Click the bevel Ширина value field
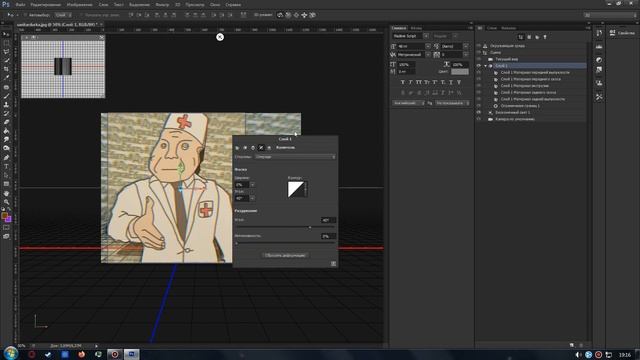640x360 pixels. click(242, 185)
